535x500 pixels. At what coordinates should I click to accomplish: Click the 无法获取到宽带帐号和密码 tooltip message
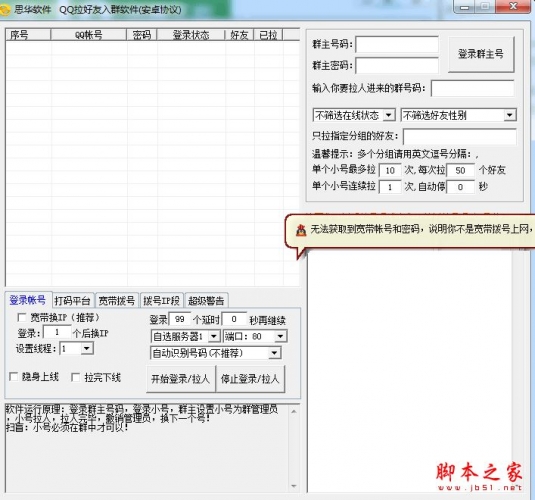tap(422, 229)
